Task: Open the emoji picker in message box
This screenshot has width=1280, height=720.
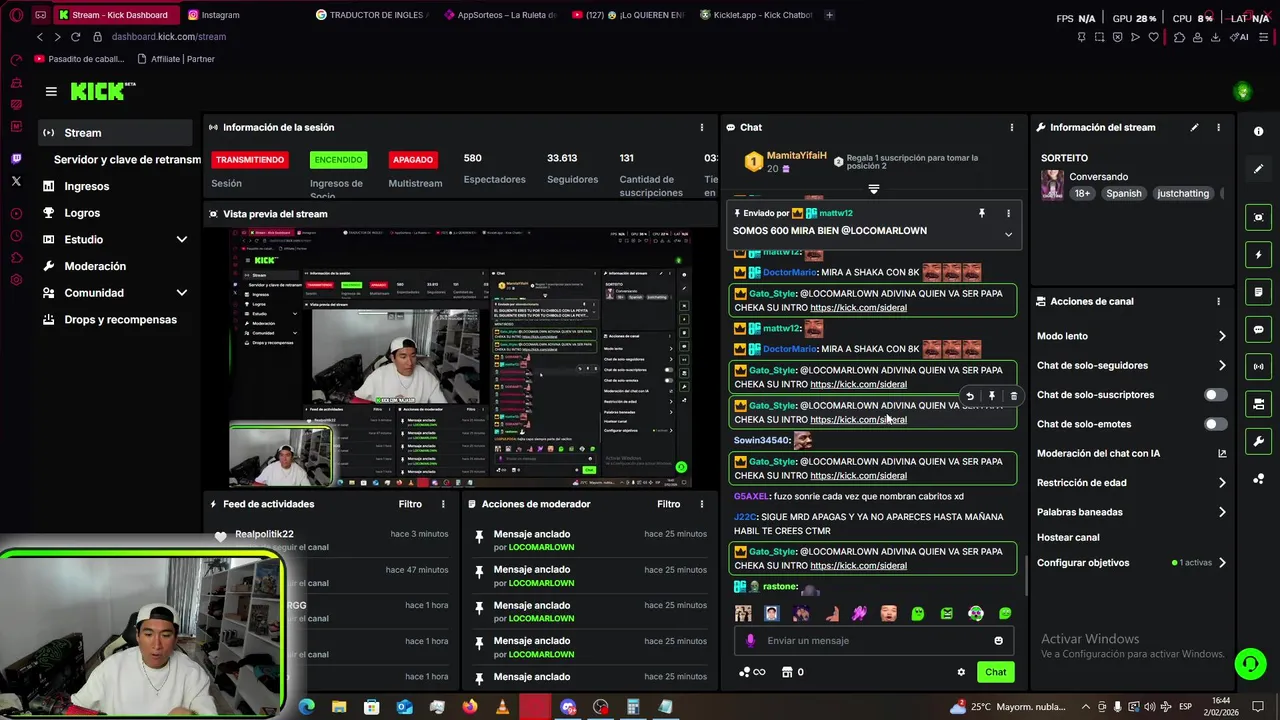Action: point(998,641)
